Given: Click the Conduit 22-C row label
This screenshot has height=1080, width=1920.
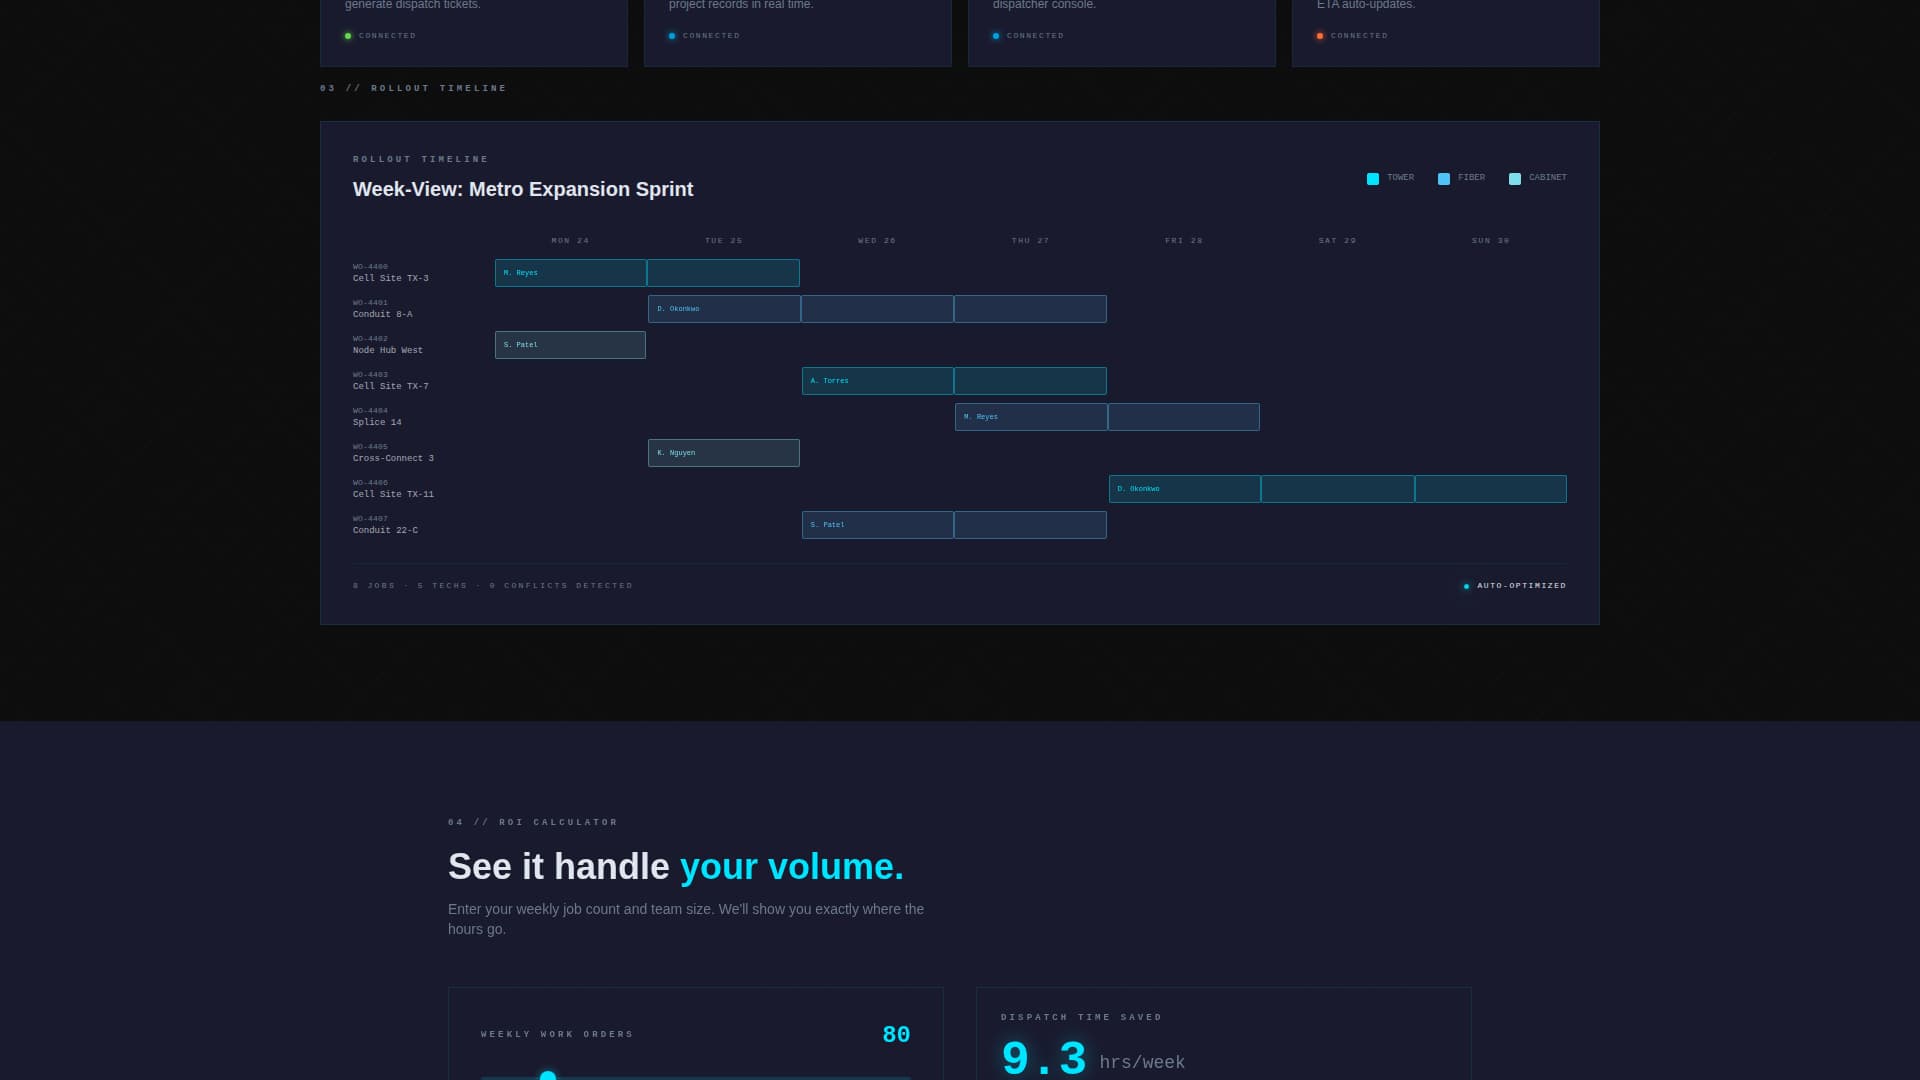Looking at the screenshot, I should [x=386, y=531].
